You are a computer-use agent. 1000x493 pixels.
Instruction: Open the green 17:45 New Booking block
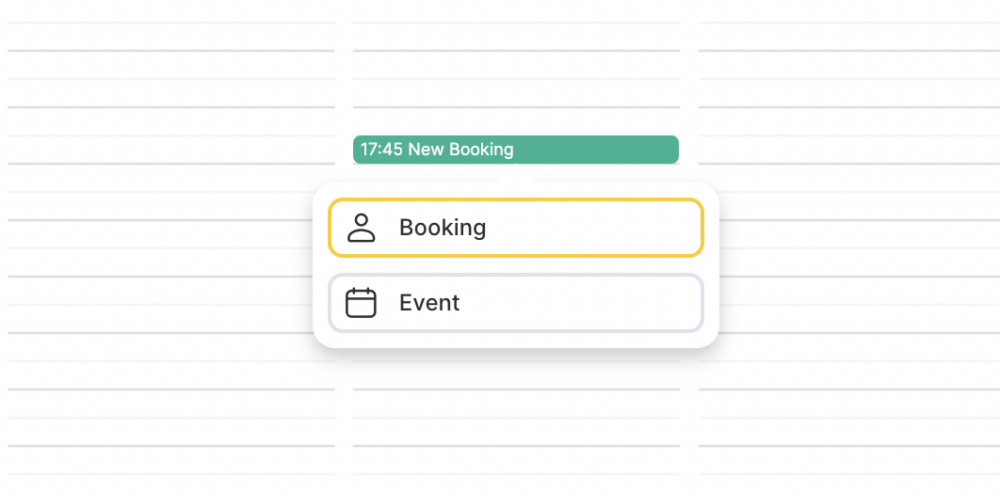tap(516, 149)
